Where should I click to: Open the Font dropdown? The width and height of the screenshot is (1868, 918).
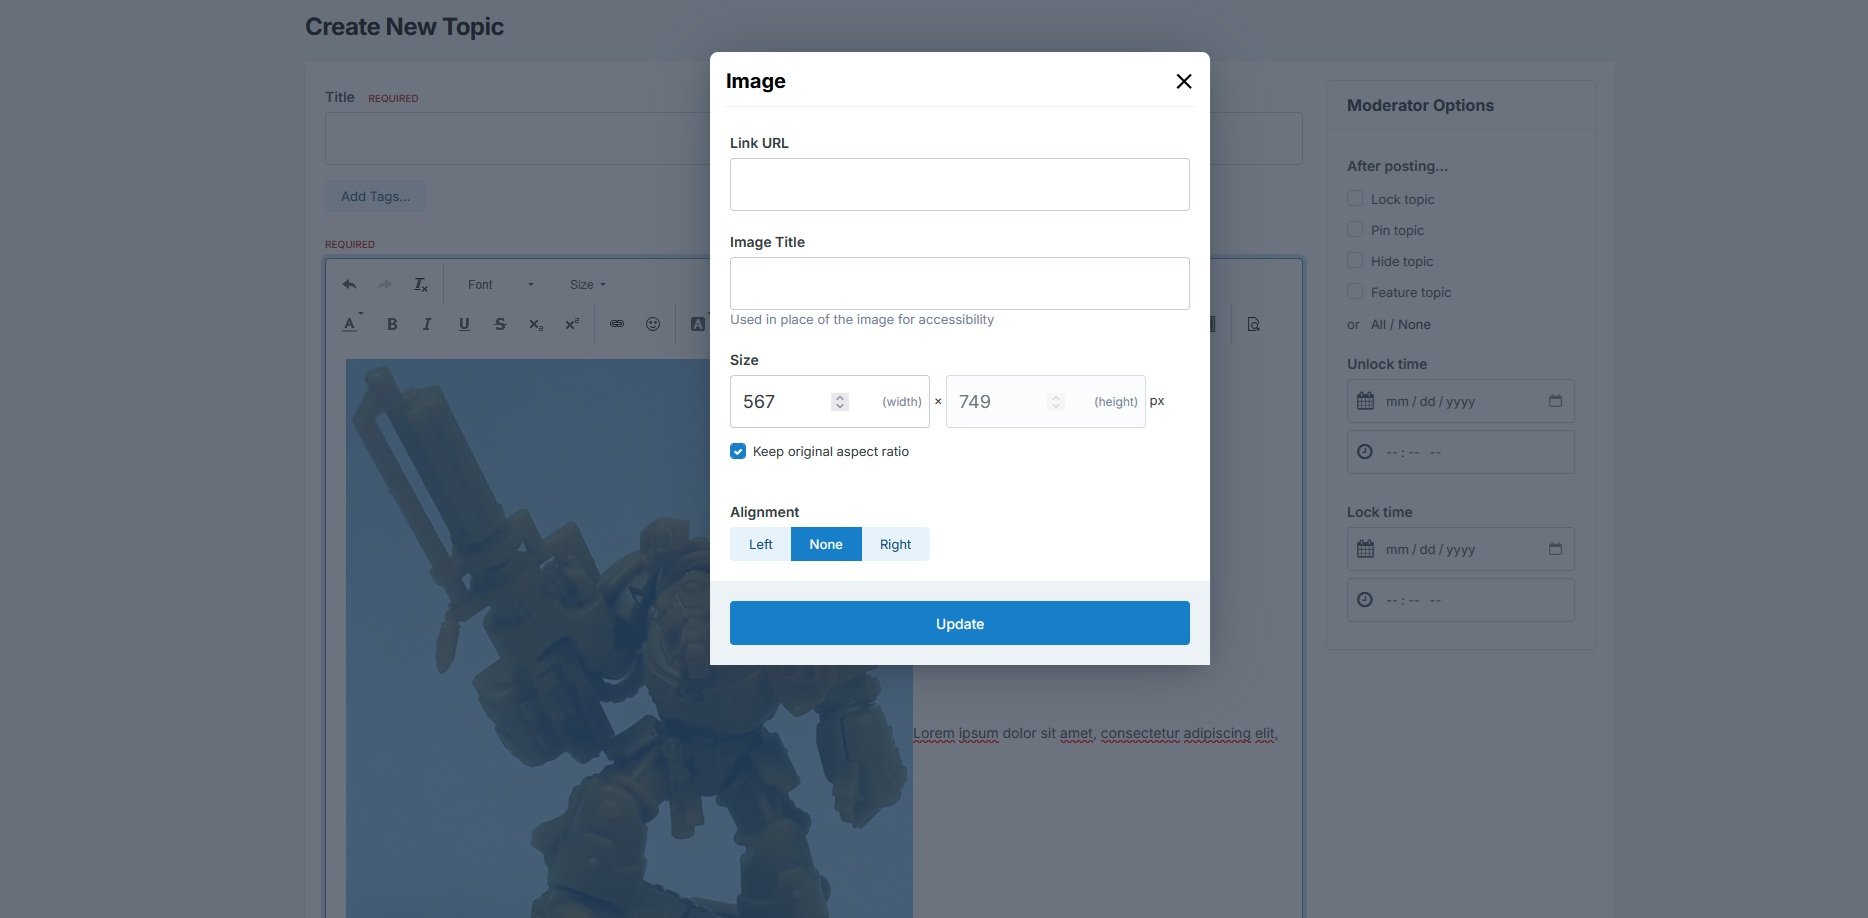500,285
